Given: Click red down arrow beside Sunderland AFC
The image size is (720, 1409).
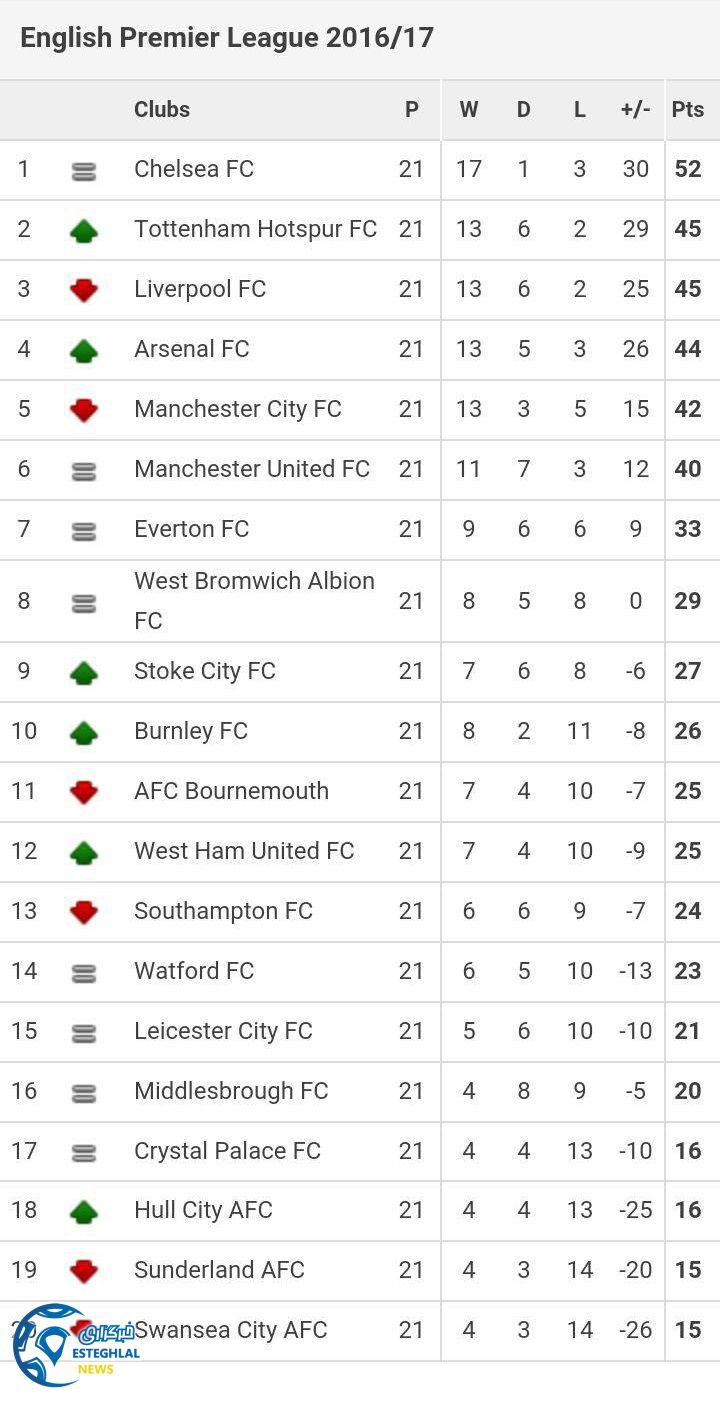Looking at the screenshot, I should 84,1272.
